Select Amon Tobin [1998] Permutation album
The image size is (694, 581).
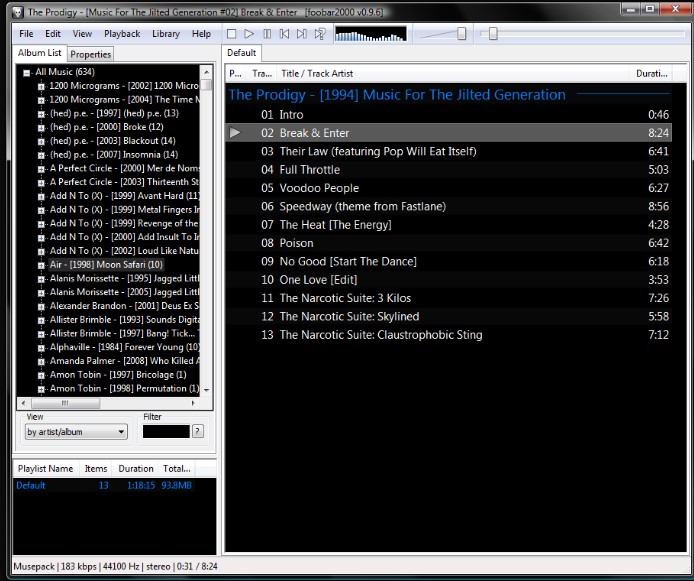tap(124, 389)
